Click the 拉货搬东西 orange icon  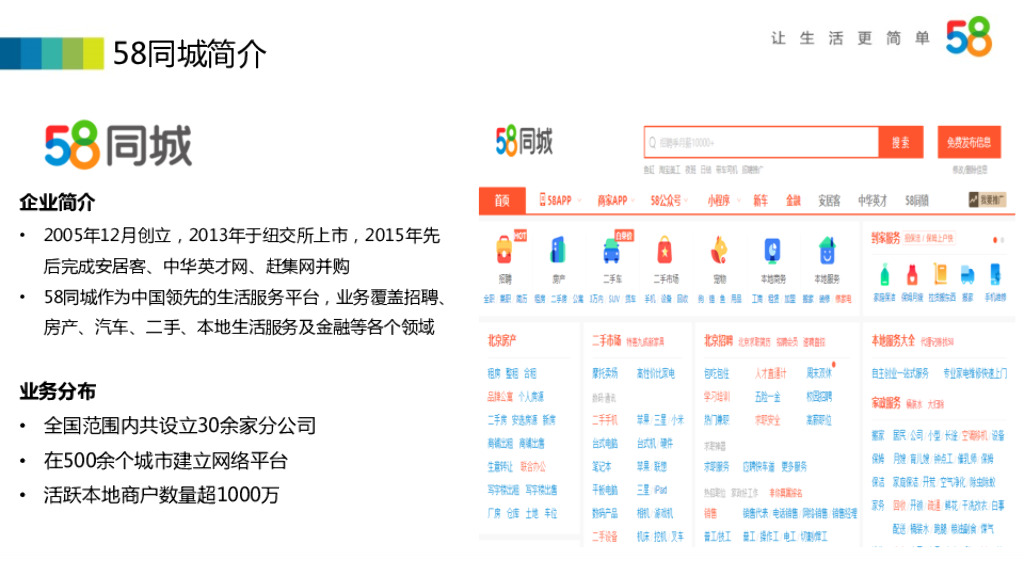click(x=940, y=274)
